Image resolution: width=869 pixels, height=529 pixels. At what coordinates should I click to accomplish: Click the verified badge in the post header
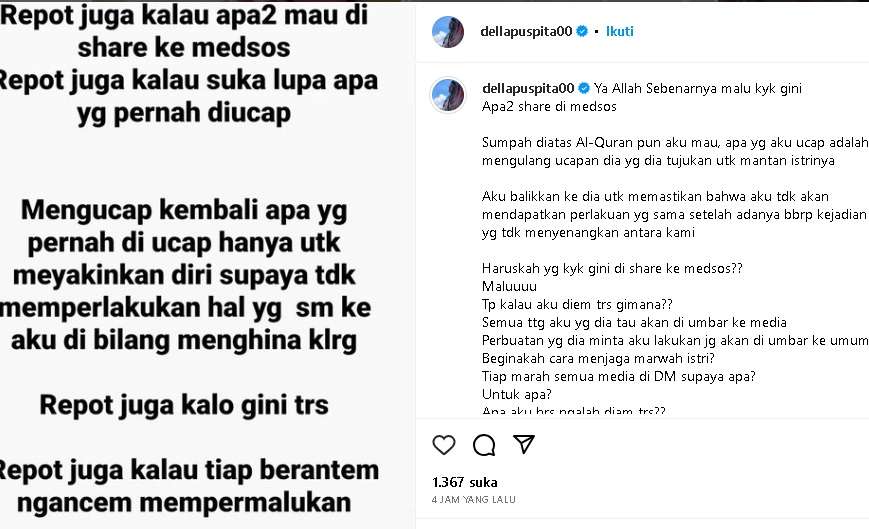tap(582, 32)
